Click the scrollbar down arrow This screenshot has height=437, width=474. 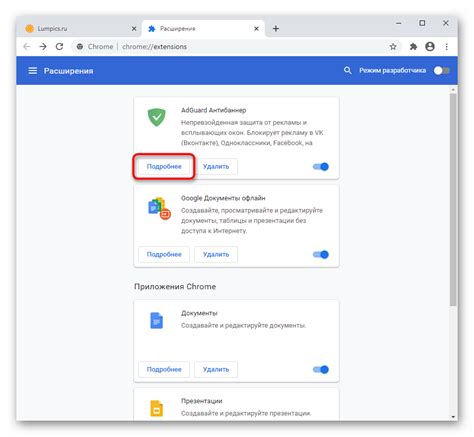point(453,417)
